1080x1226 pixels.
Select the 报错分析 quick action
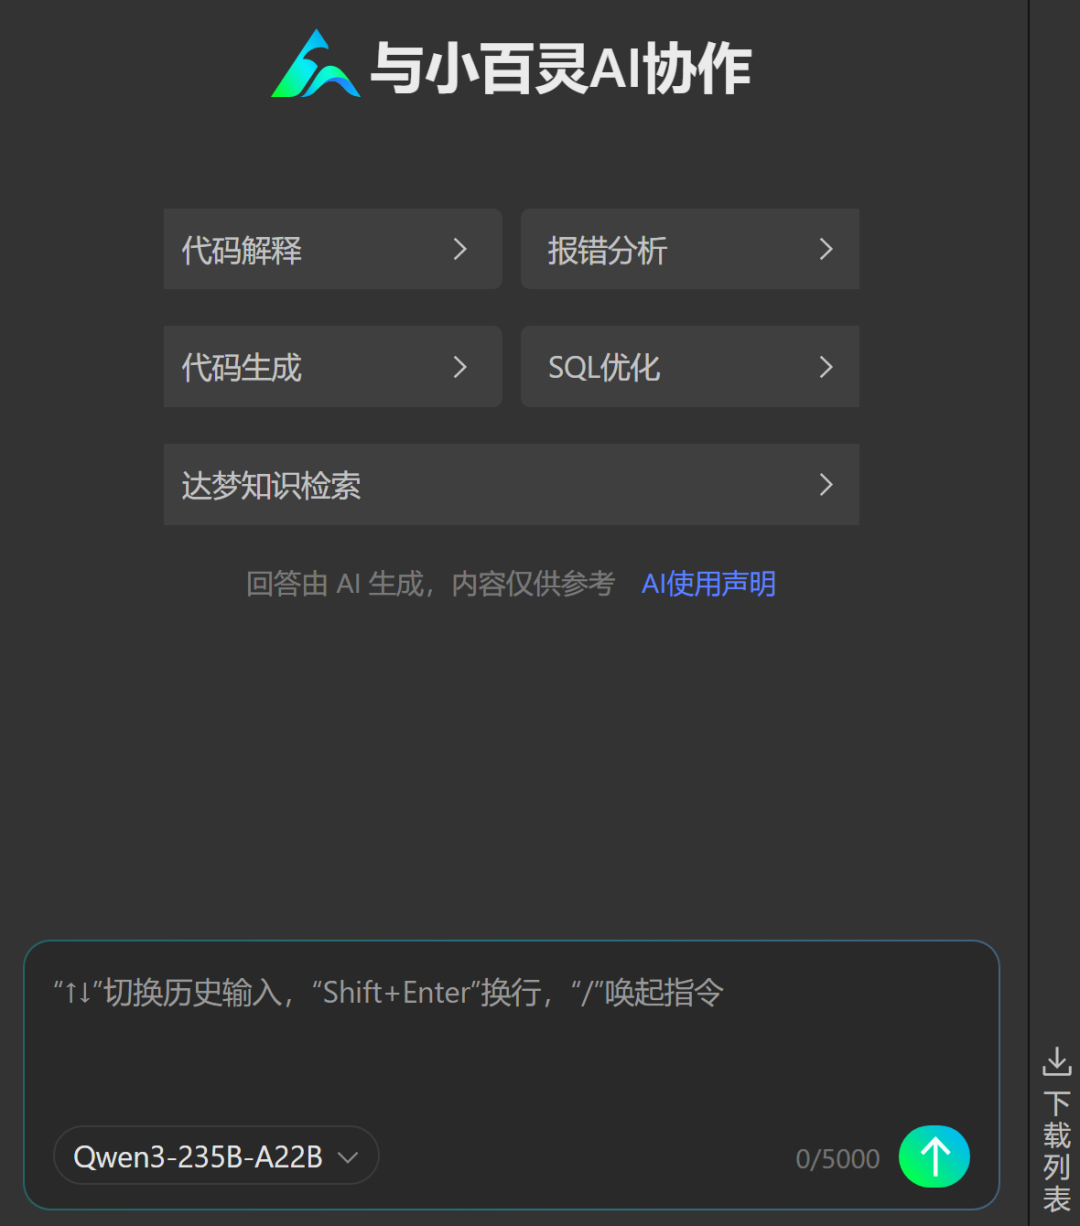690,249
